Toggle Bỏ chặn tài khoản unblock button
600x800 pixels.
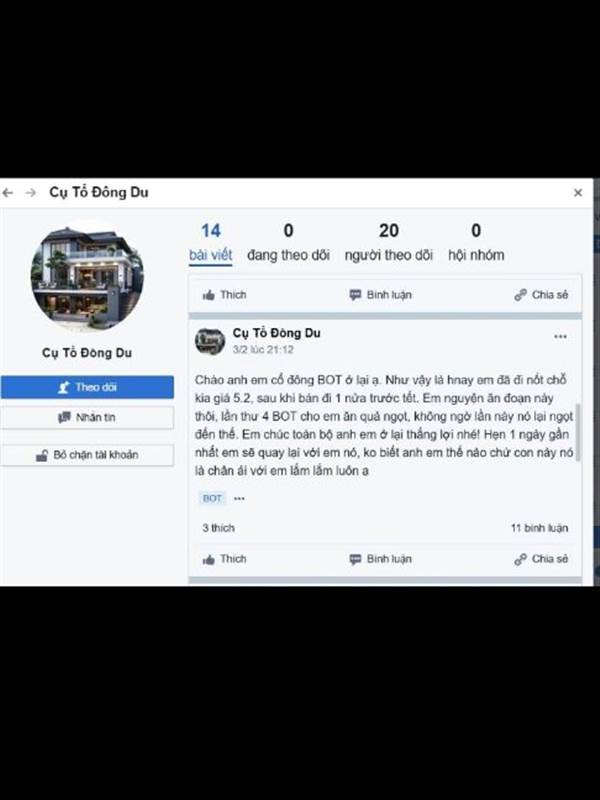pyautogui.click(x=87, y=455)
